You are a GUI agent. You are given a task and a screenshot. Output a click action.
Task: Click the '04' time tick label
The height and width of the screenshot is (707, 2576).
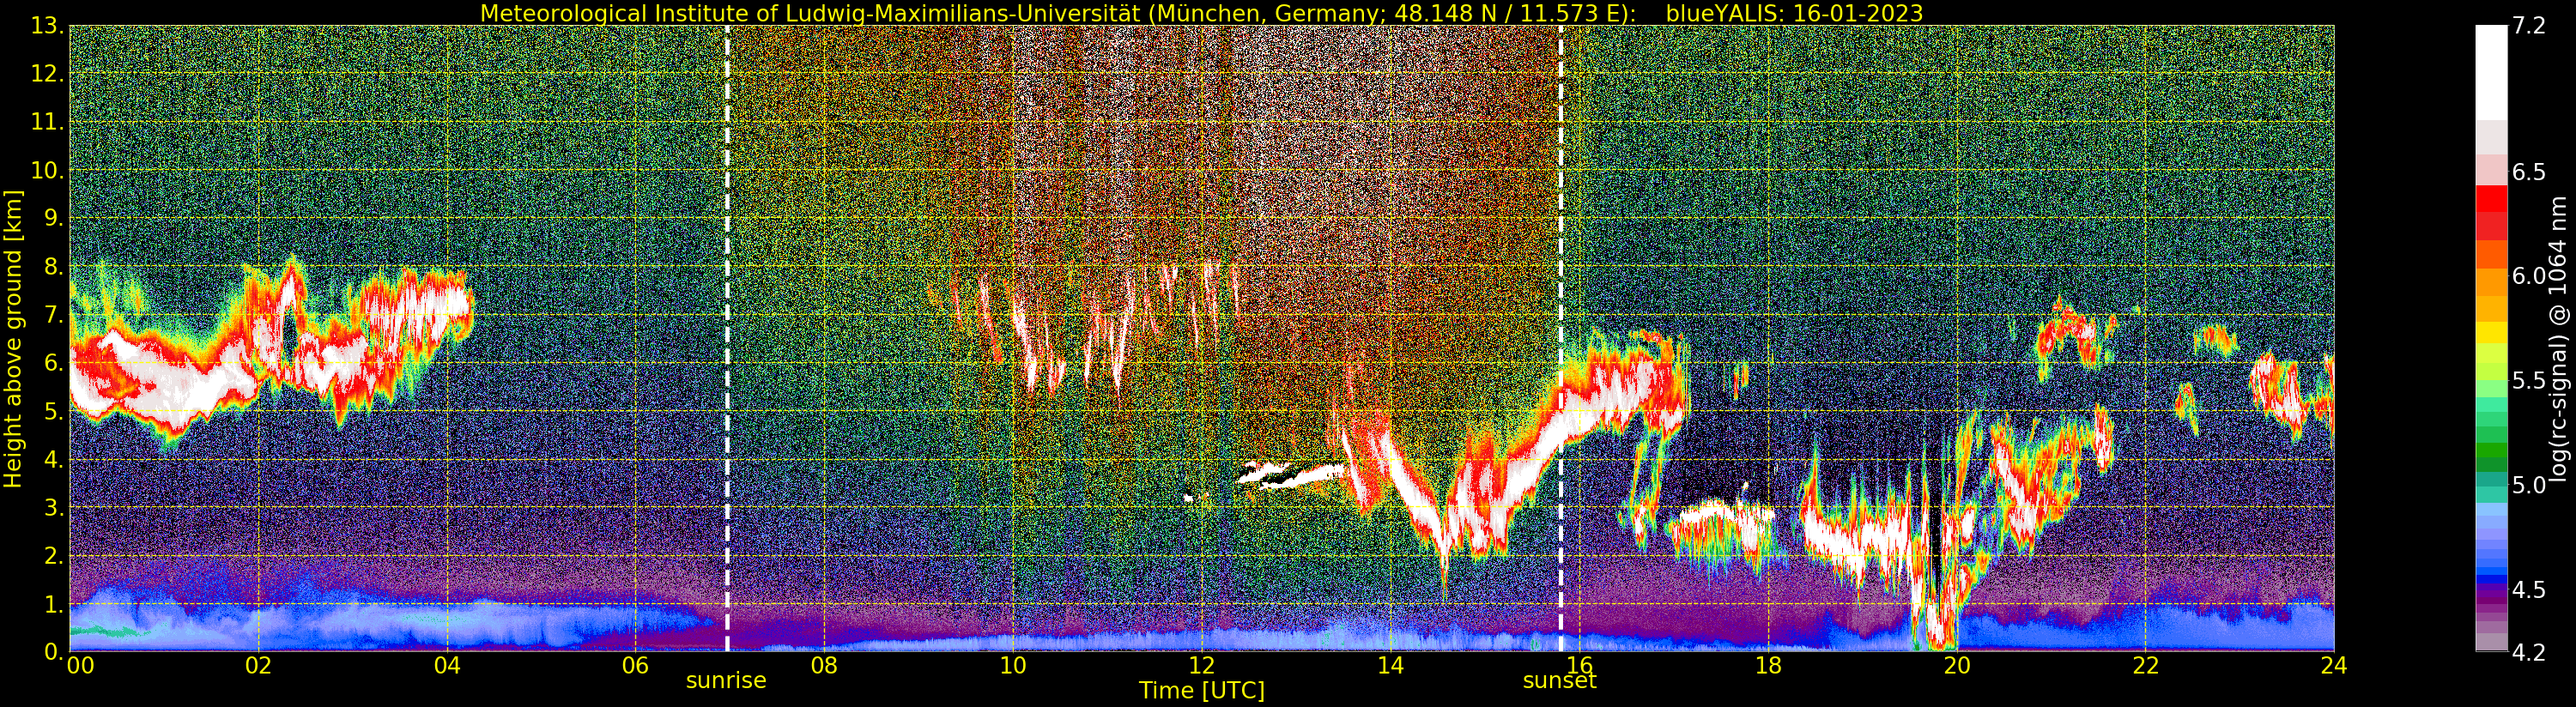[447, 666]
